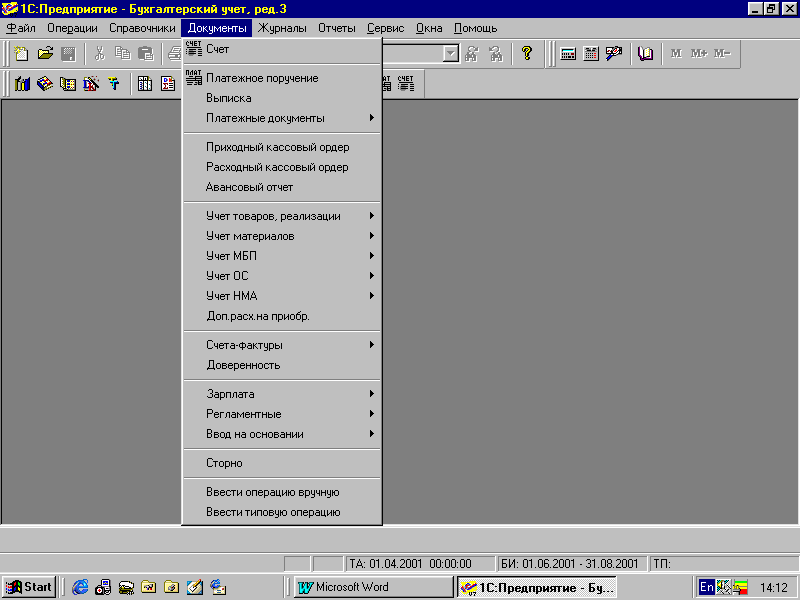This screenshot has height=600, width=800.
Task: Open the purple book description icon
Action: tap(645, 54)
